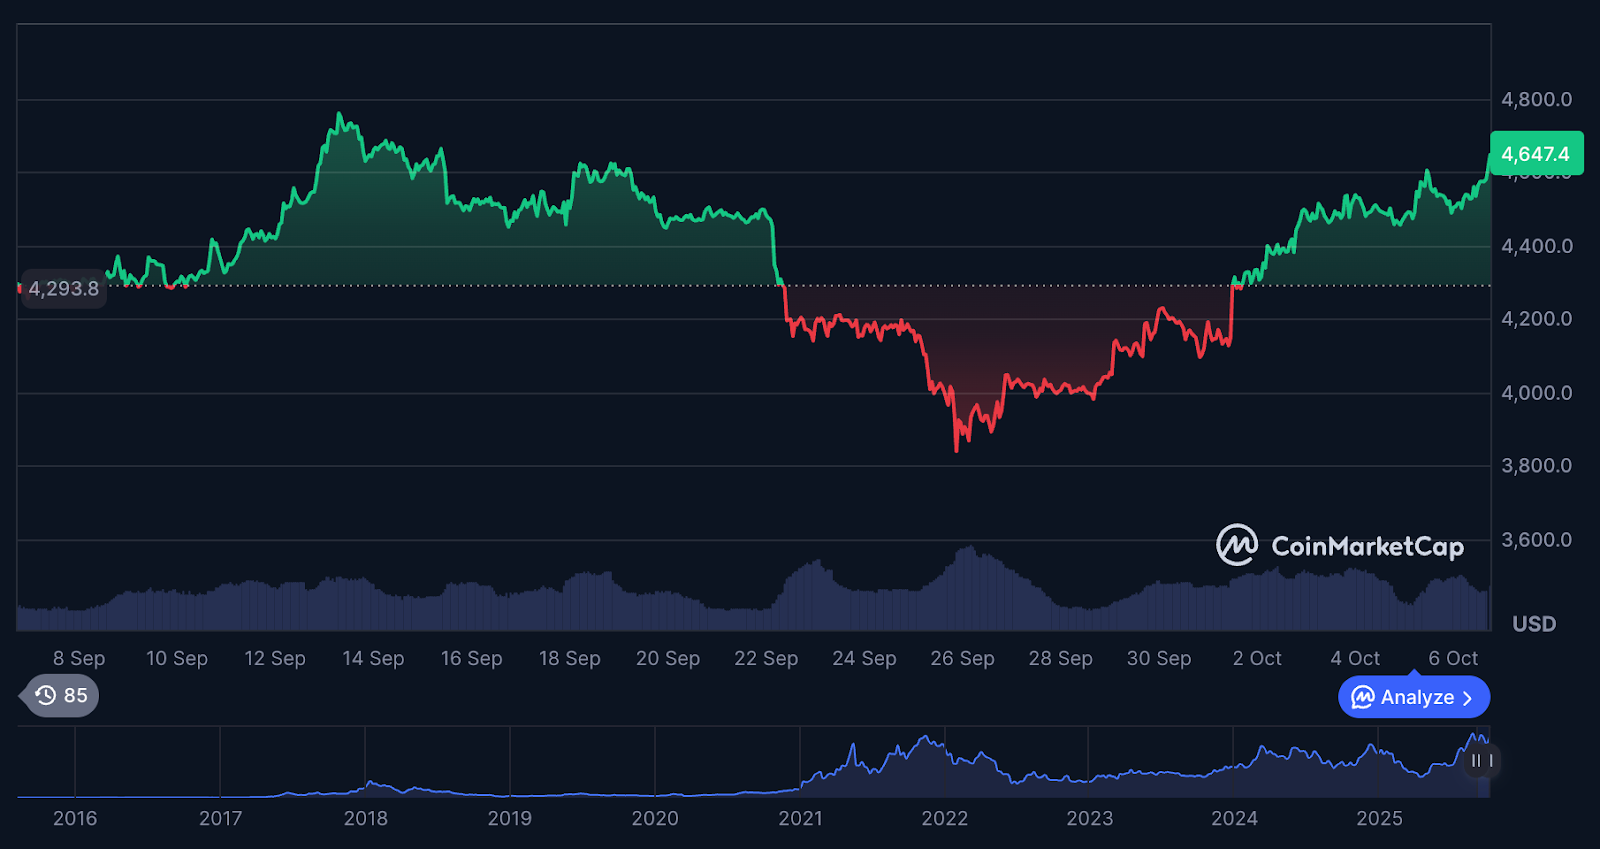Click the 4,293.8 opening price label
The height and width of the screenshot is (849, 1600).
tap(63, 289)
